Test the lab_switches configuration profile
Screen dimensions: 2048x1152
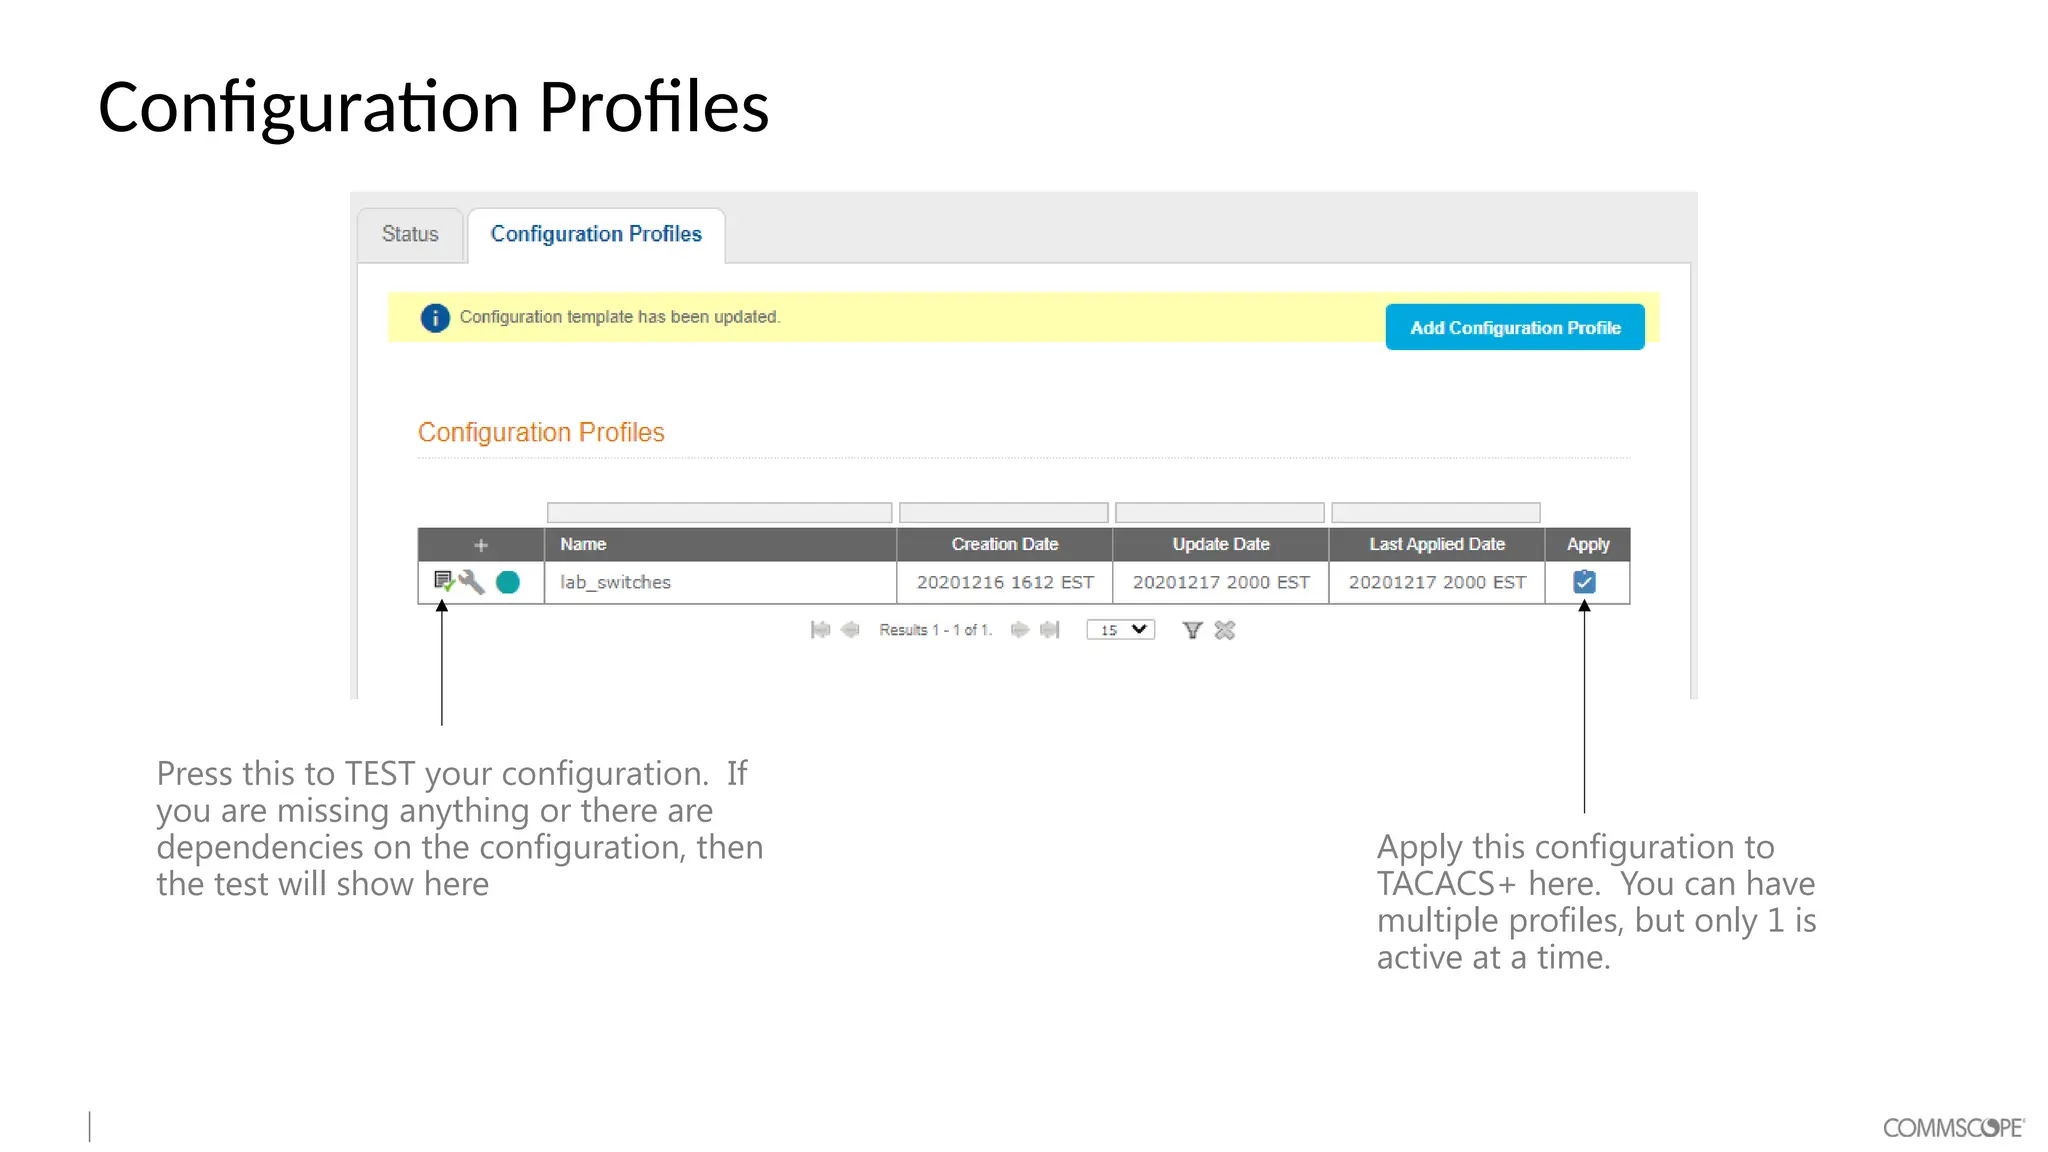click(x=443, y=581)
